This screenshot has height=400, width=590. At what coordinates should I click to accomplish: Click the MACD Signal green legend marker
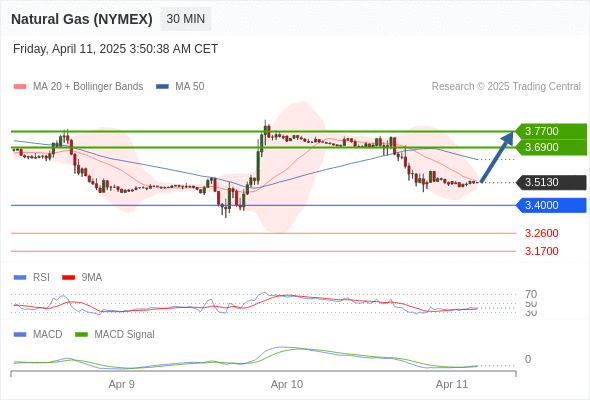coord(81,334)
